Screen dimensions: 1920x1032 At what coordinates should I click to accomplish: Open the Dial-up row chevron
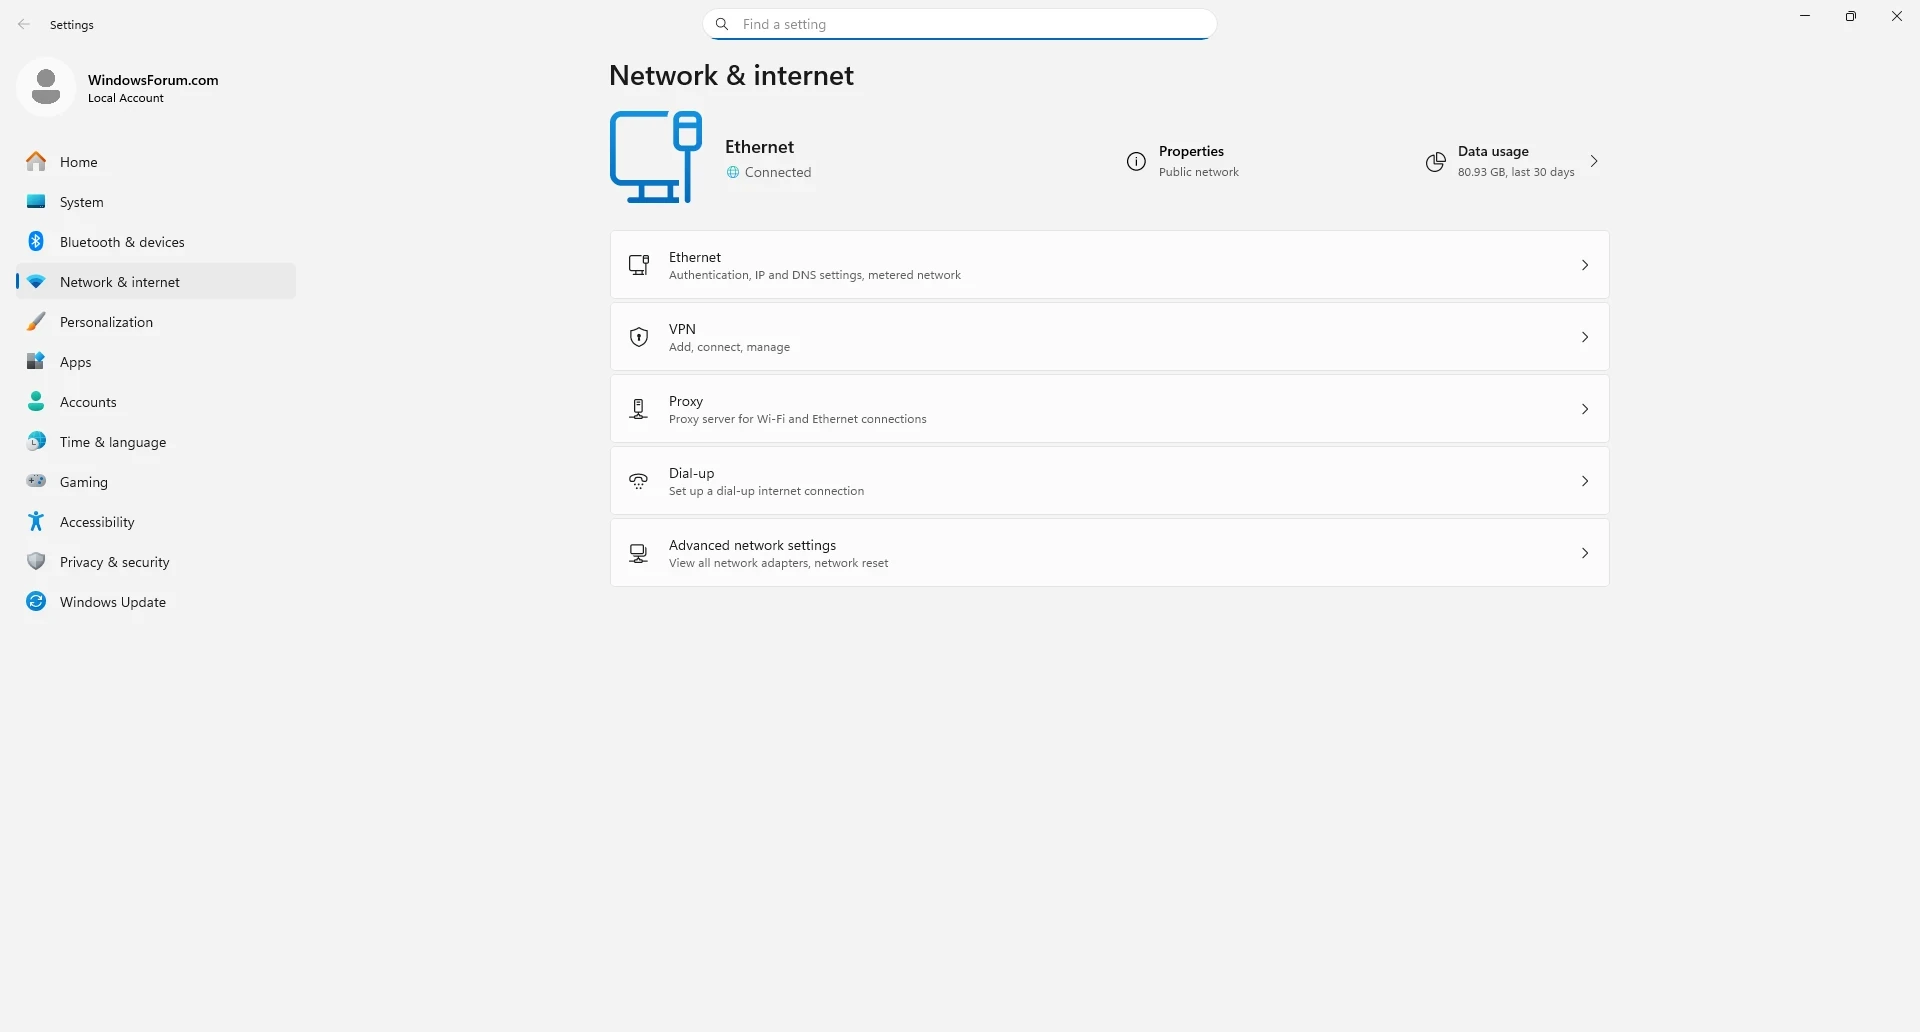1585,481
